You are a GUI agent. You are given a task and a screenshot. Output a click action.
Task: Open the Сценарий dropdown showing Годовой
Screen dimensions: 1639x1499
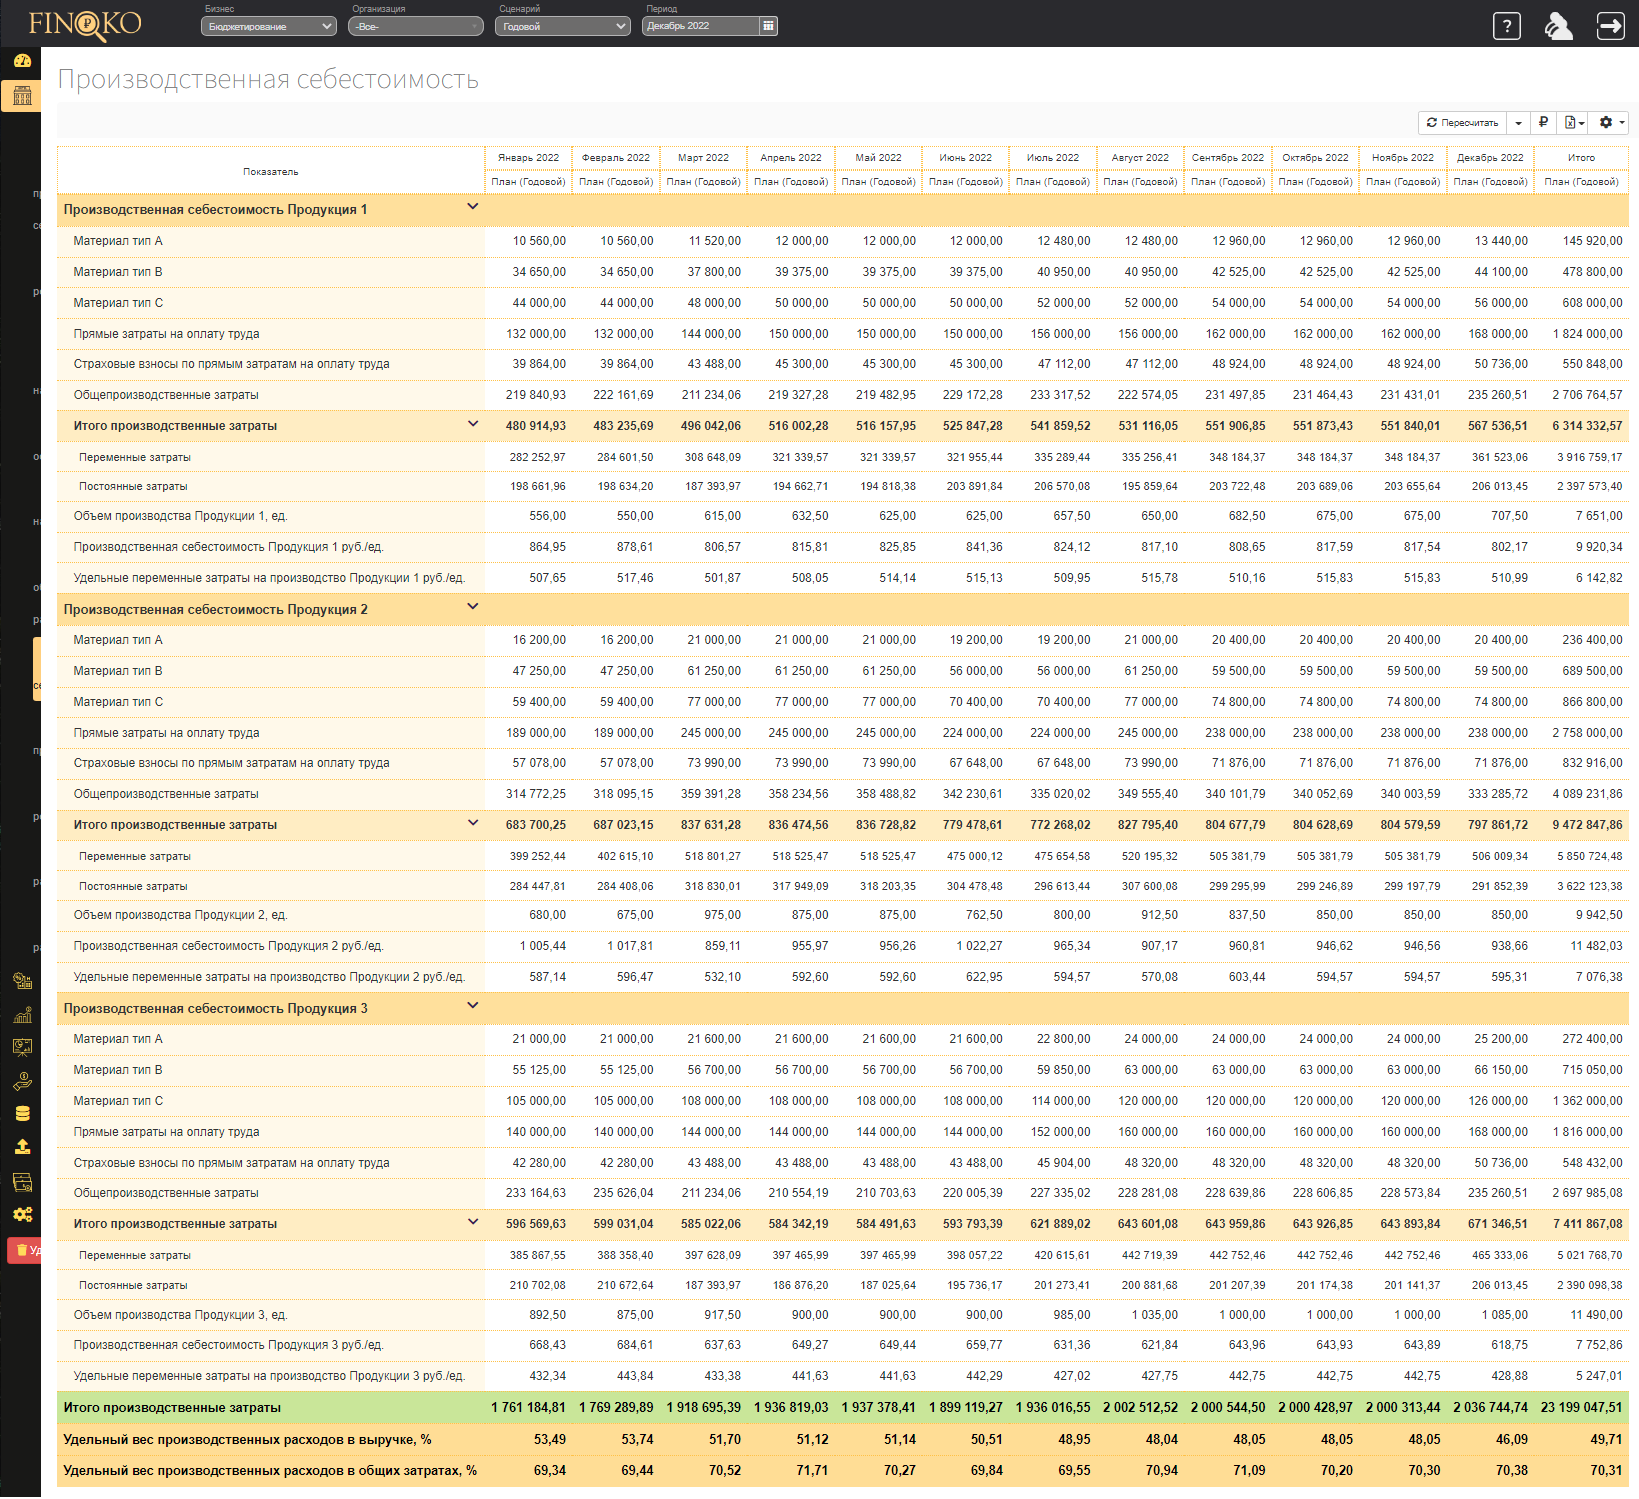tap(562, 27)
